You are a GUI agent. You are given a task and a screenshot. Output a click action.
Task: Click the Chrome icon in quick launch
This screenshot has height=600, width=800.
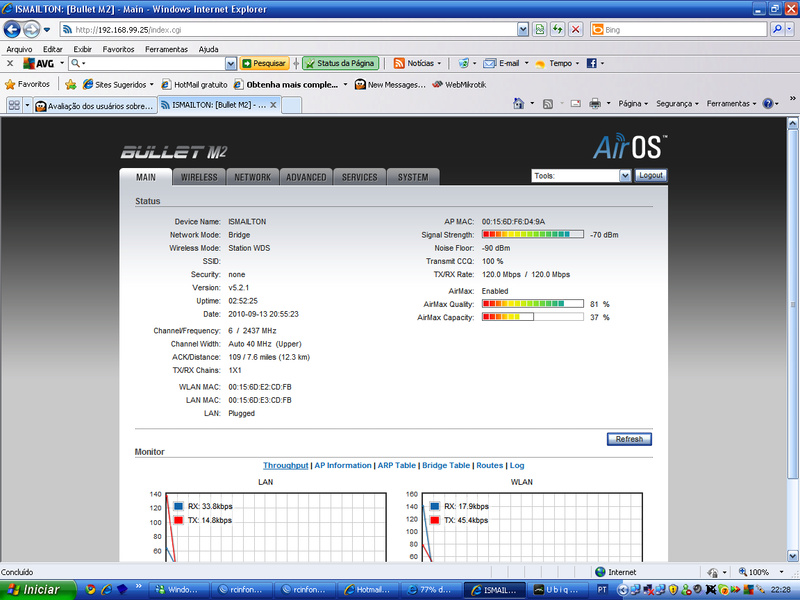pos(91,589)
